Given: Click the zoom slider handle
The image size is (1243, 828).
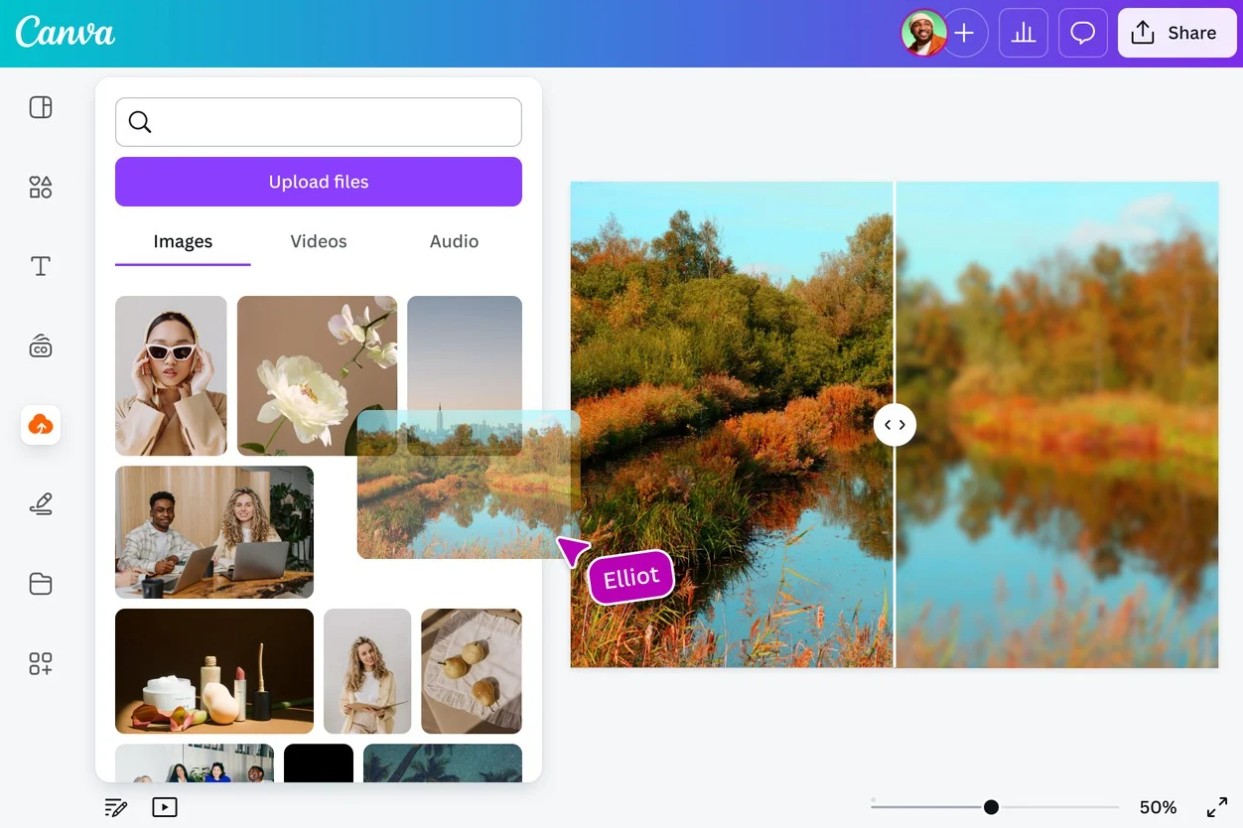Looking at the screenshot, I should point(990,807).
